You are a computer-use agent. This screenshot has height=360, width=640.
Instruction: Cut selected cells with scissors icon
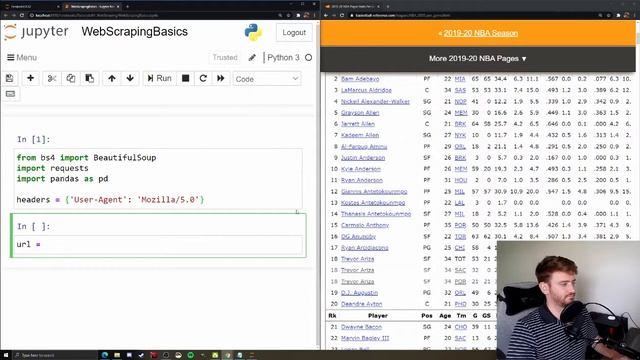point(52,78)
